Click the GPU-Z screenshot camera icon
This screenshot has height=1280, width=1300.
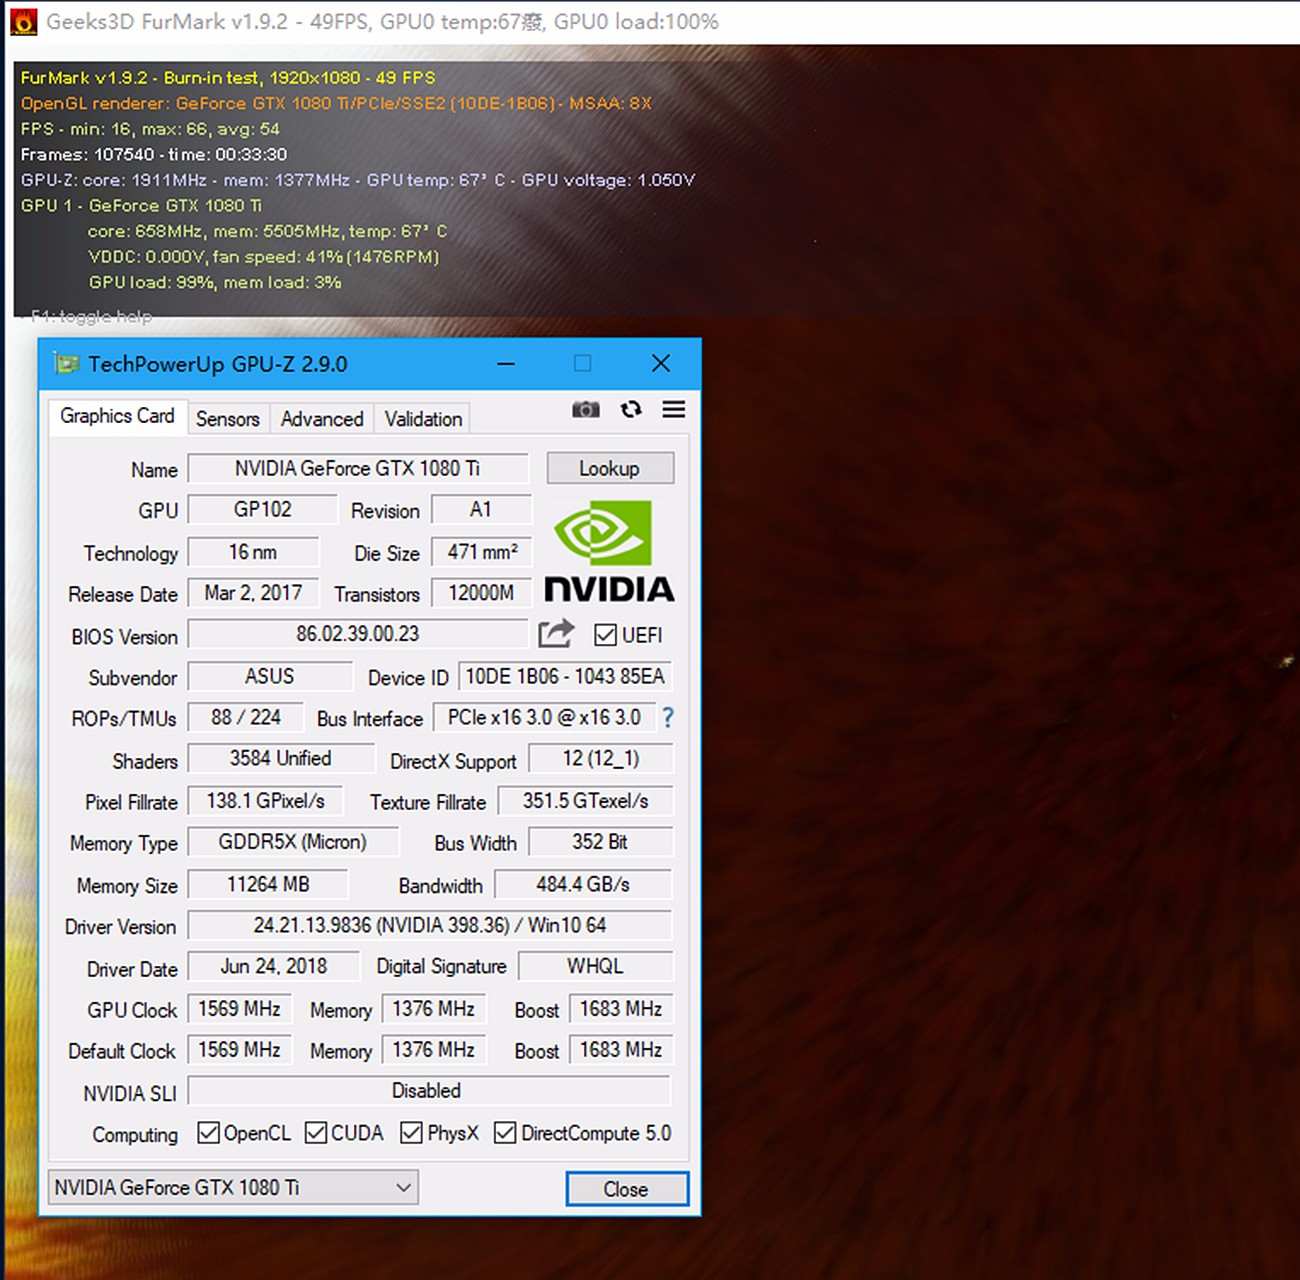point(586,409)
